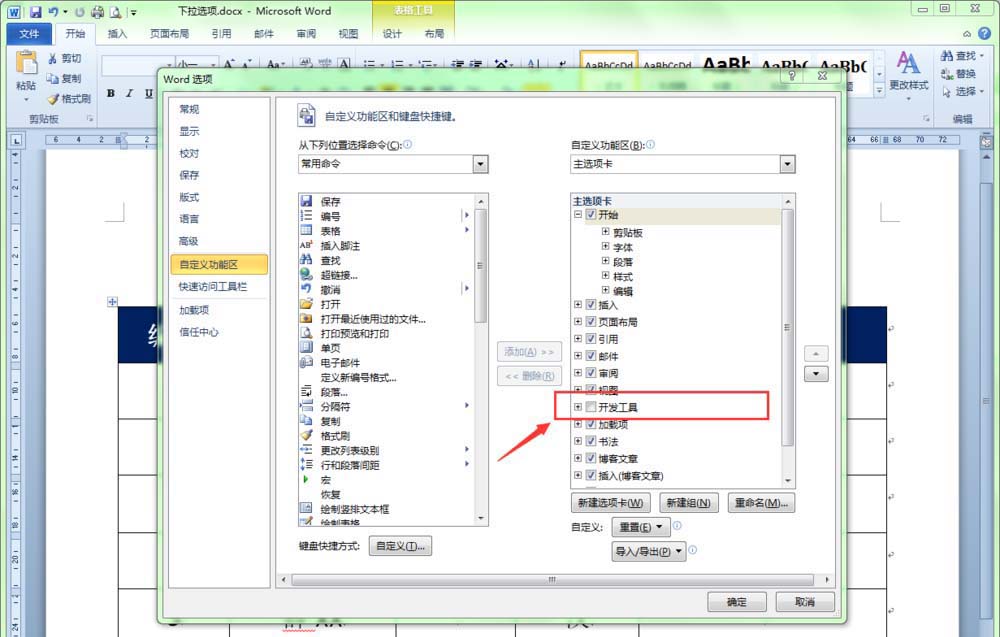The image size is (1000, 637).
Task: Click the Format Painter 格式刷 in ribbon
Action: point(69,98)
